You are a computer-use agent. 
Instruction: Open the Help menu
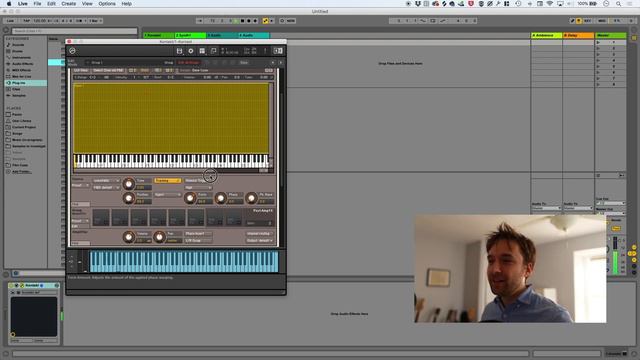tap(127, 4)
